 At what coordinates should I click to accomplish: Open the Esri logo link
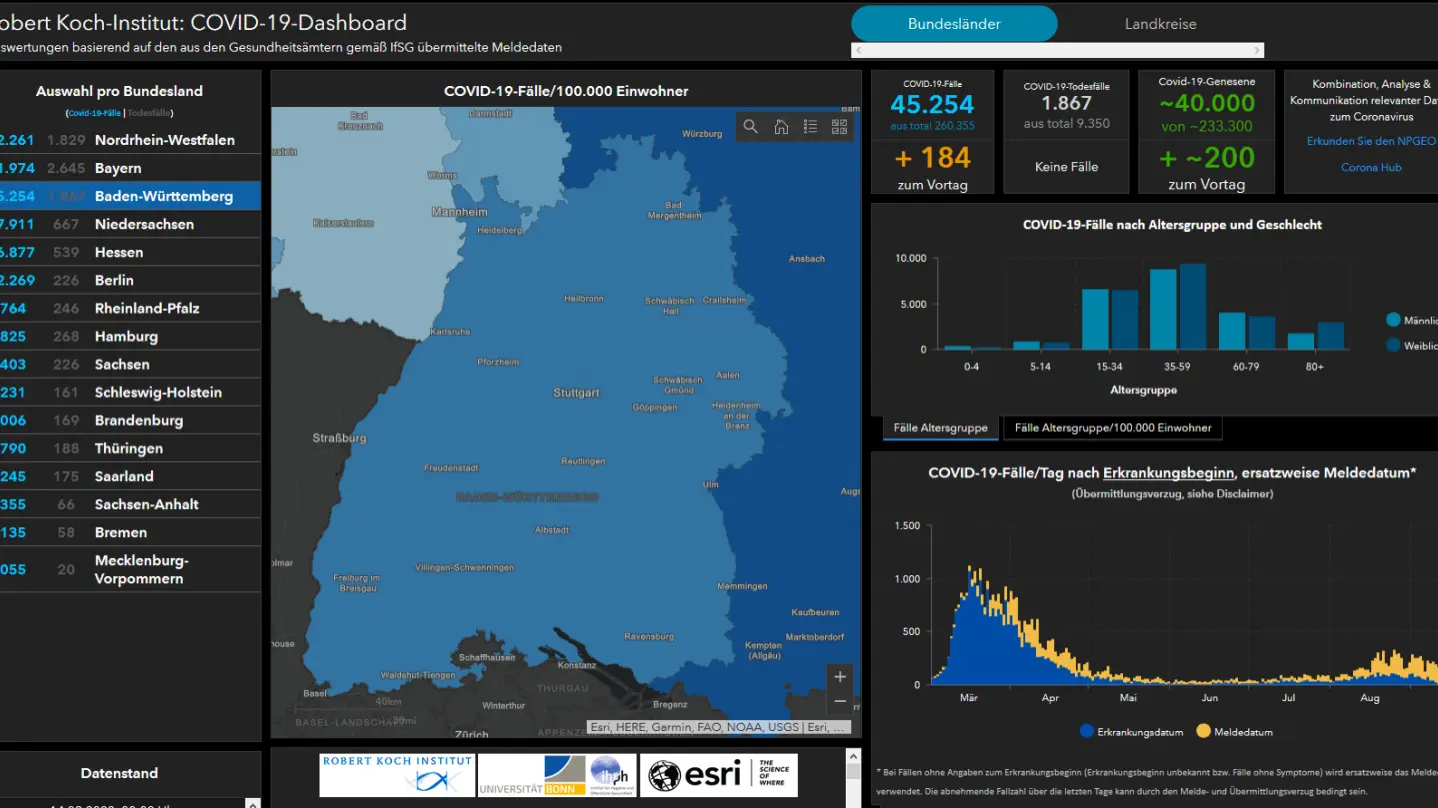pos(719,775)
